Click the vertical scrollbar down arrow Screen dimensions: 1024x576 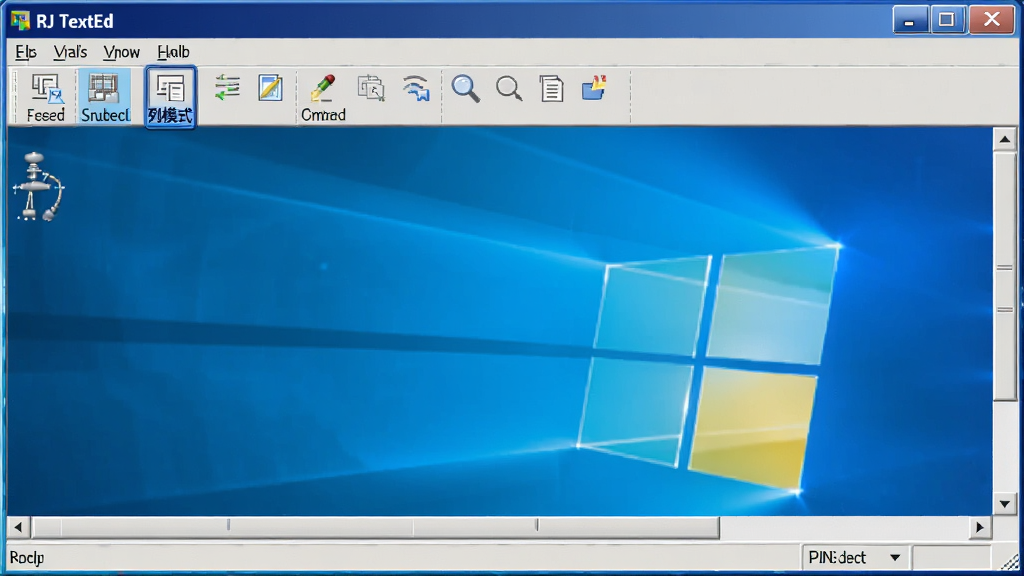[1004, 504]
